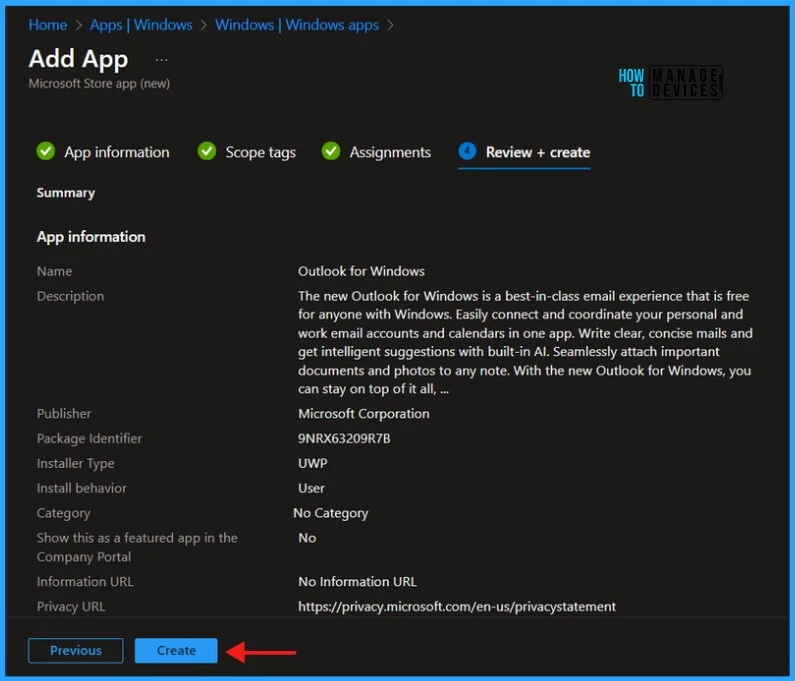Switch to the Scope tags tab

tap(261, 152)
